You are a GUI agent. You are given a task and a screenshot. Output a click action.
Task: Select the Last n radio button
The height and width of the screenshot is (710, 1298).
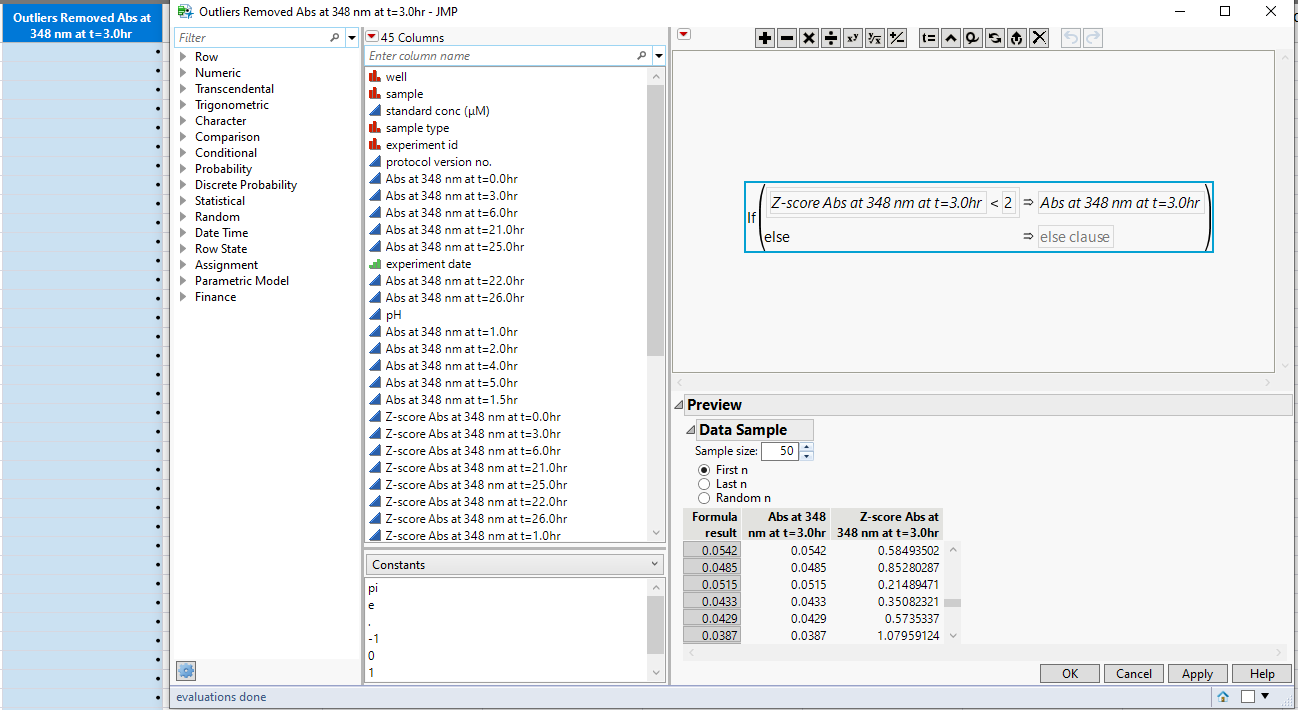tap(704, 484)
